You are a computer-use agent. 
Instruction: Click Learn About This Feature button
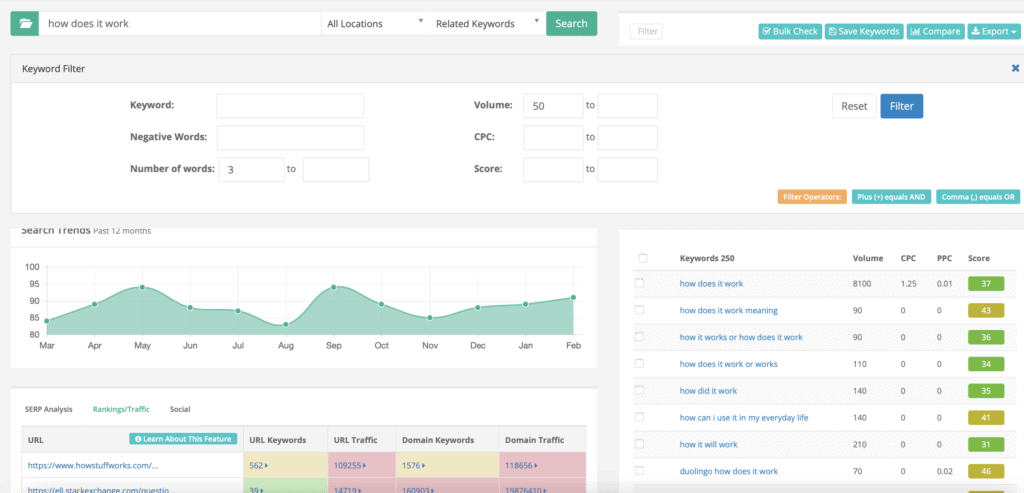[x=183, y=439]
